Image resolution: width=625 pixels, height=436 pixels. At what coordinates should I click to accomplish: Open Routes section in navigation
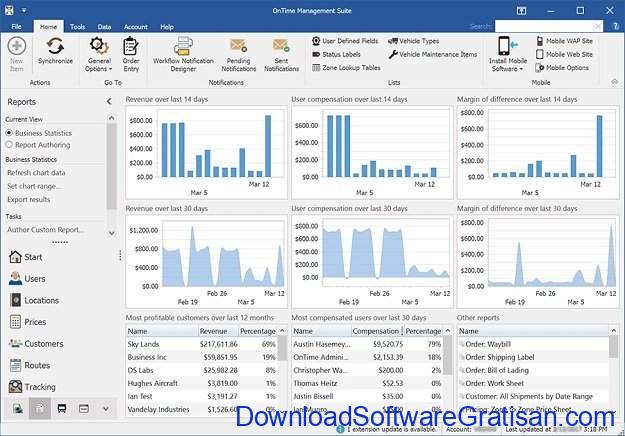(x=29, y=365)
